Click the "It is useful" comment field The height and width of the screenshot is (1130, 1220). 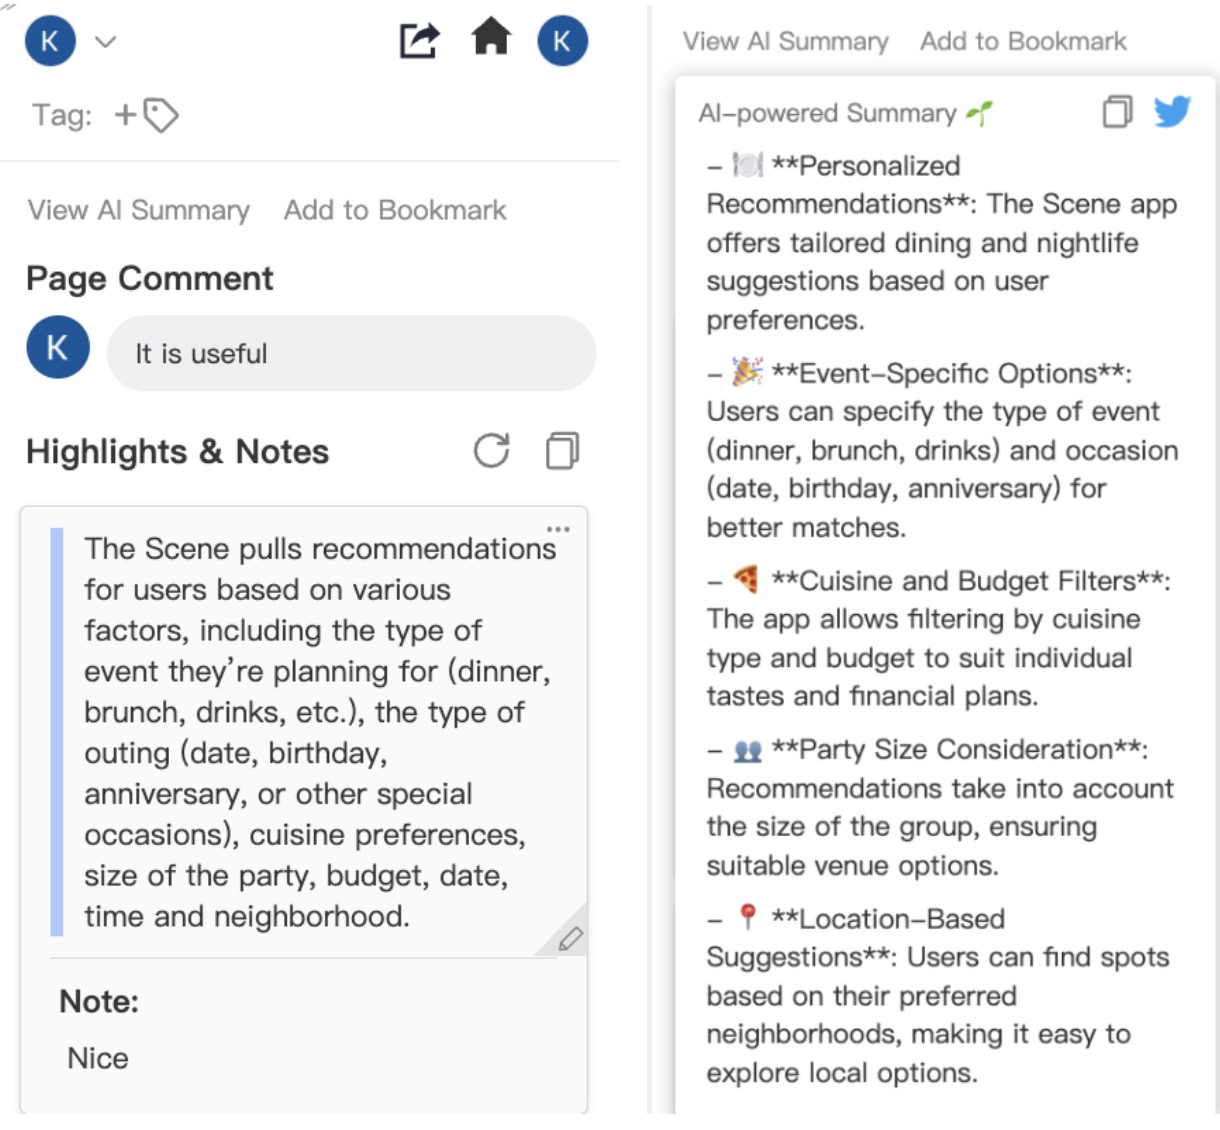coord(351,354)
